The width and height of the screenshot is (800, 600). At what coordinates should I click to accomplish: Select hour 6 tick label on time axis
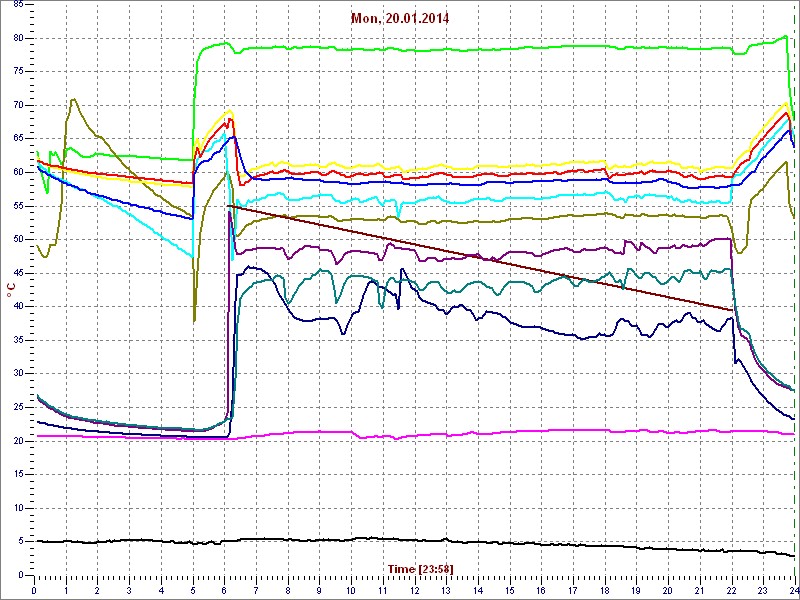click(x=225, y=589)
